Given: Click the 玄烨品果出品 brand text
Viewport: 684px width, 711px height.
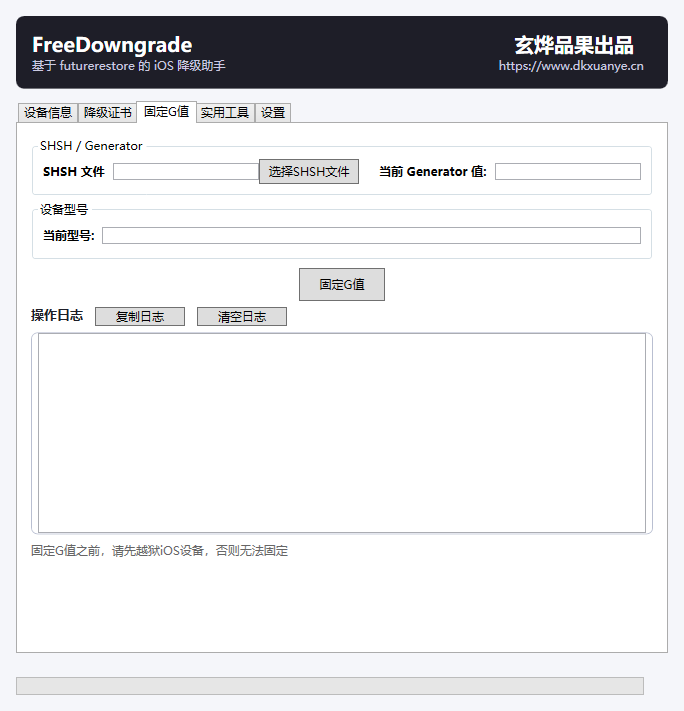Looking at the screenshot, I should point(574,45).
